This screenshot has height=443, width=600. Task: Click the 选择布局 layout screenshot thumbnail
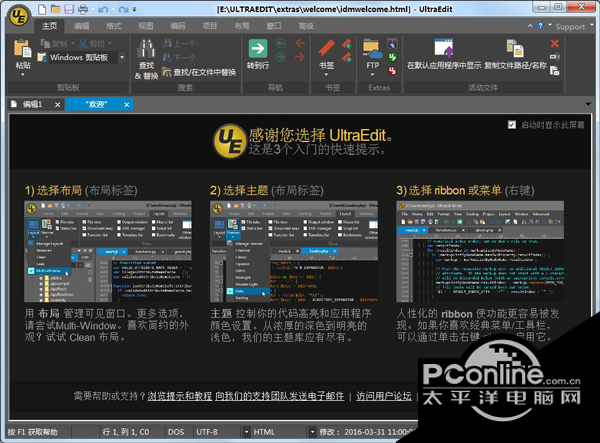(x=108, y=251)
